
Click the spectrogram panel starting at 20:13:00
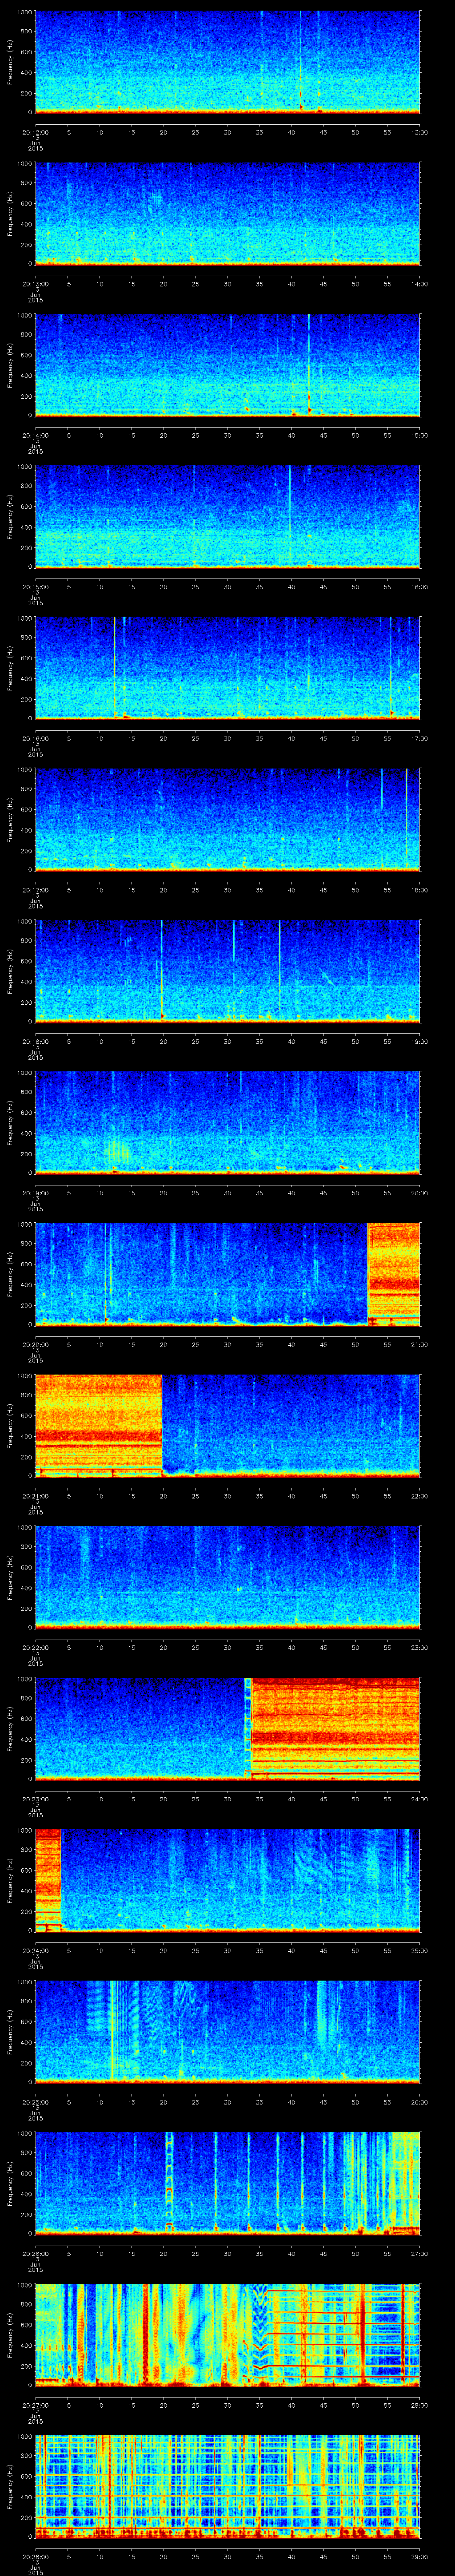[228, 214]
